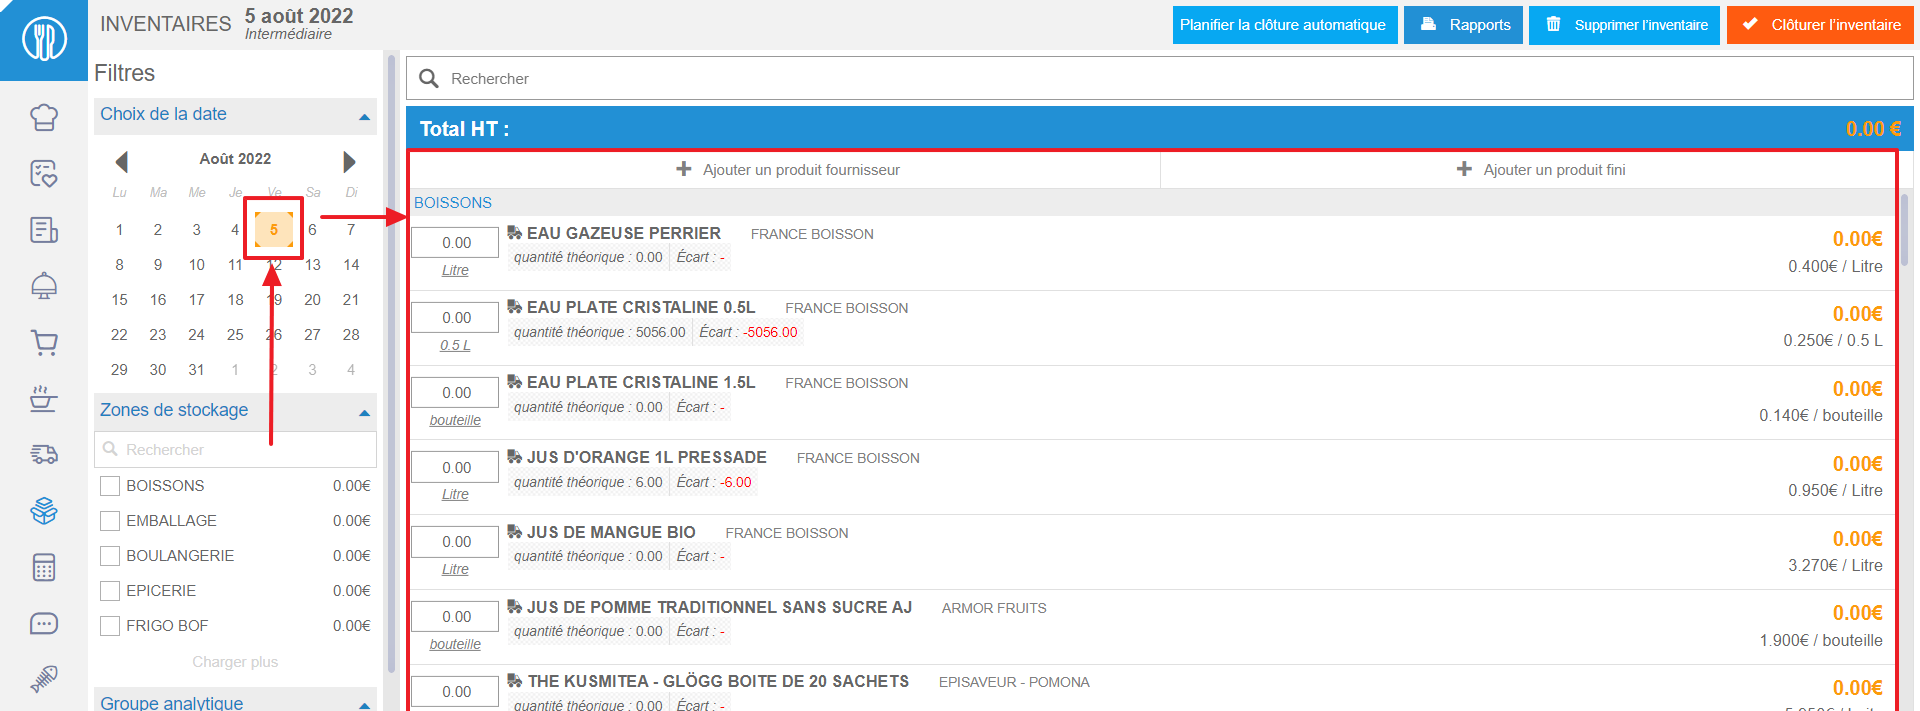
Task: Click the chat bubble sidebar icon
Action: tap(44, 624)
